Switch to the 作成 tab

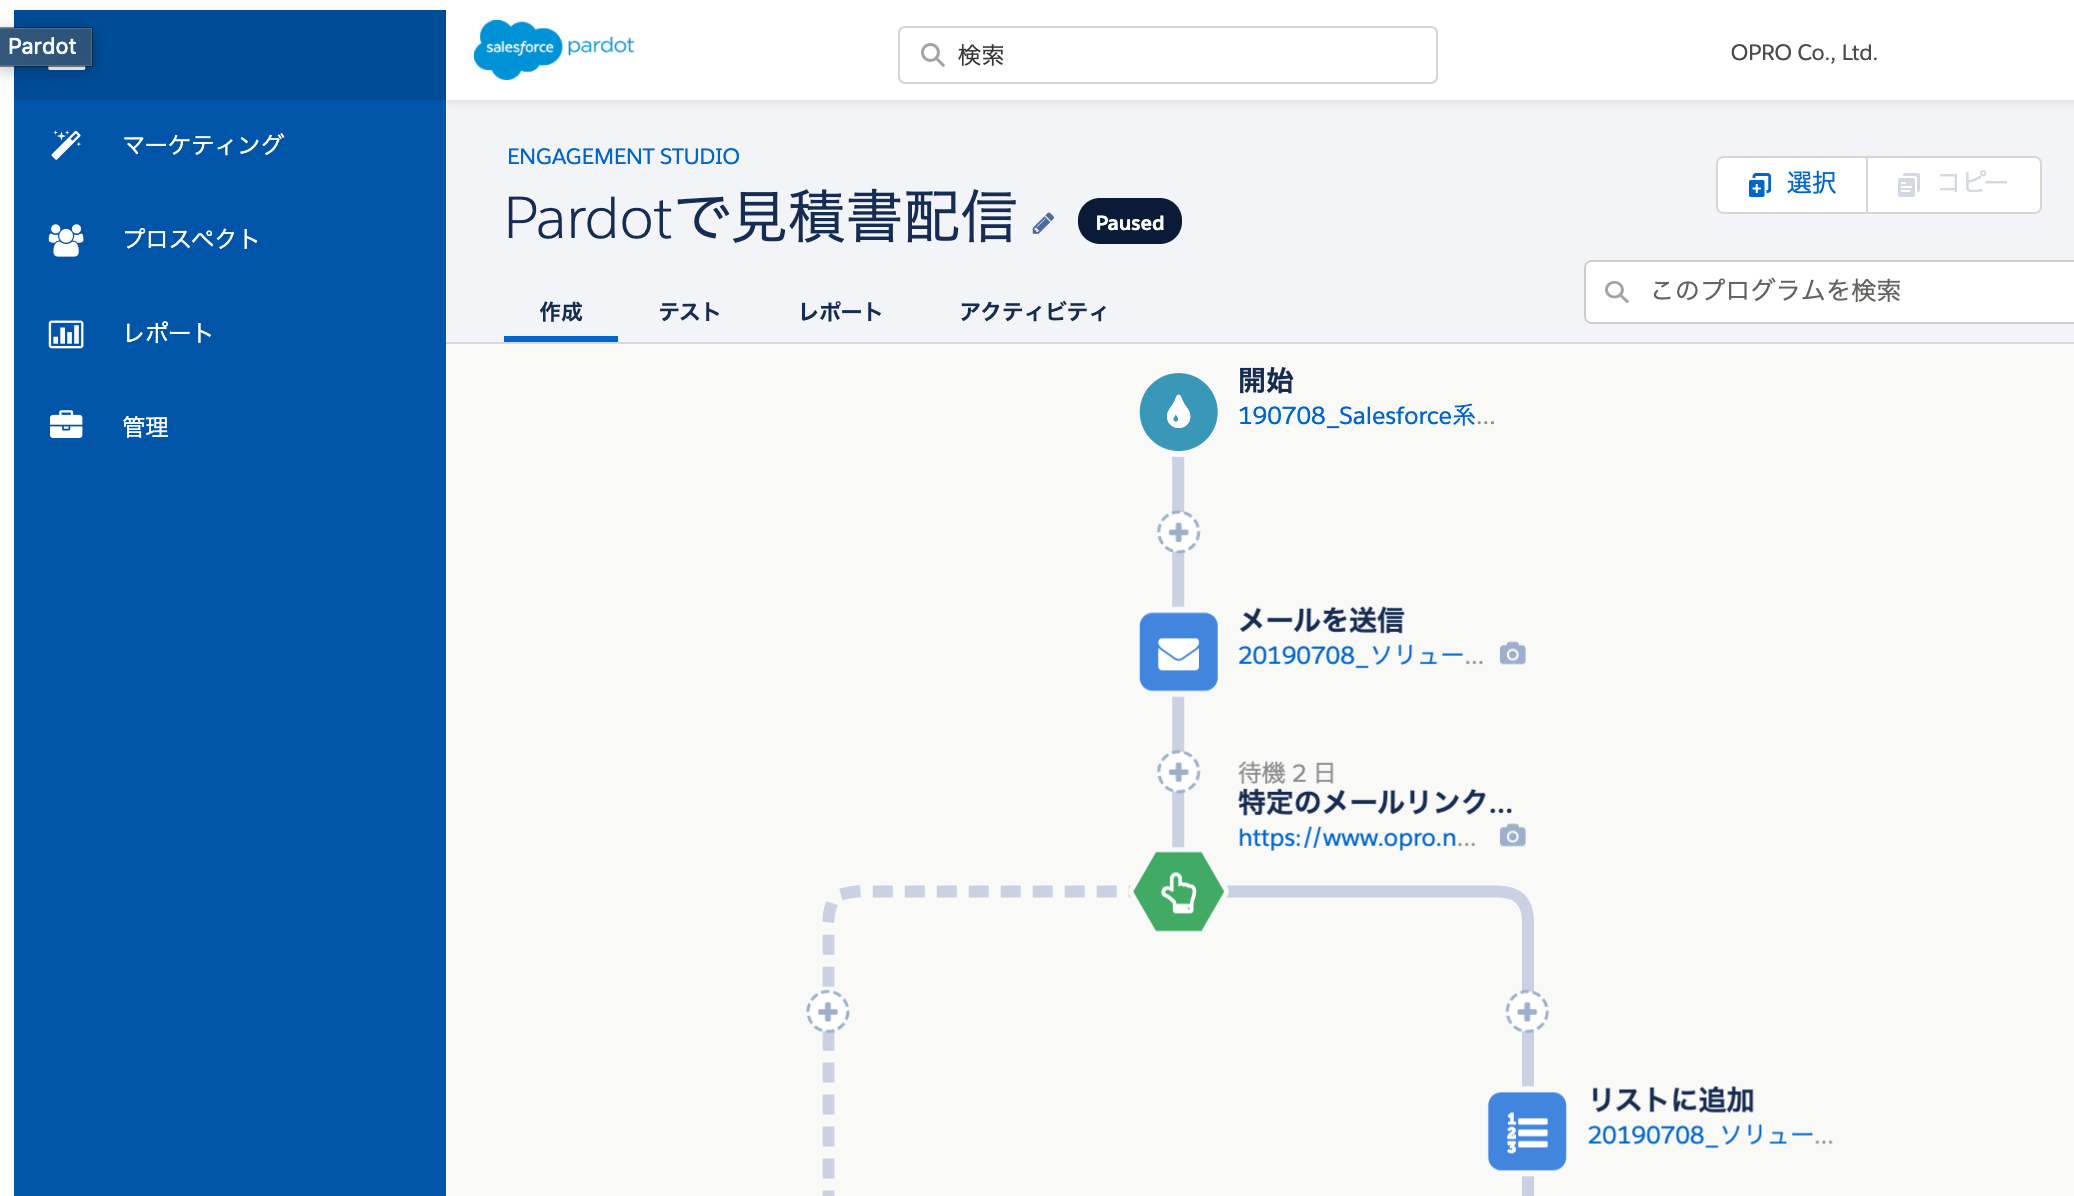click(561, 312)
